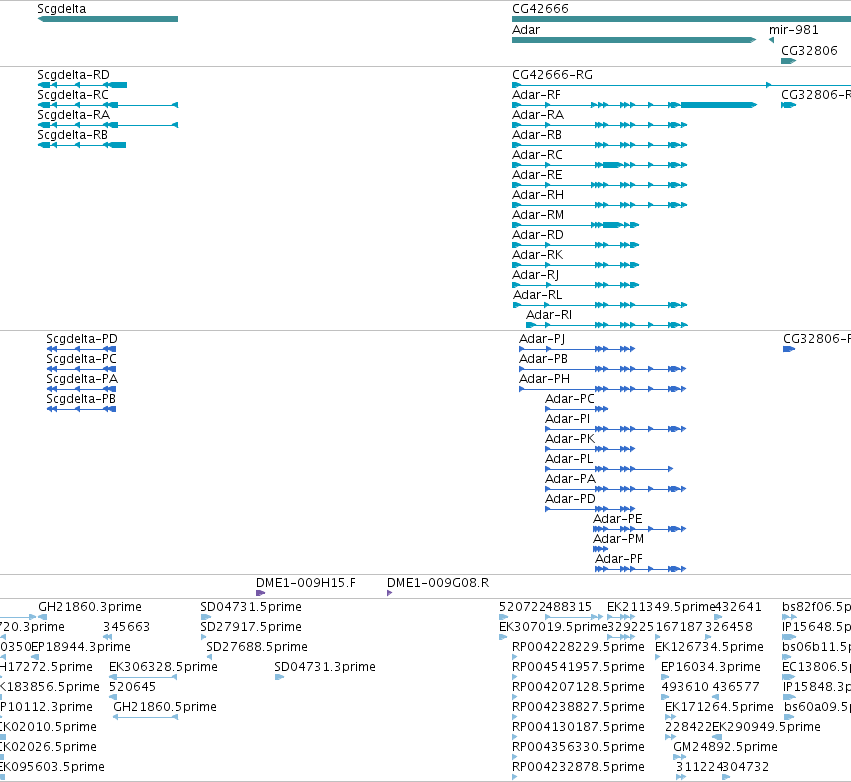This screenshot has height=782, width=851.
Task: Select the Scgdelta-RD transcript label
Action: click(73, 75)
